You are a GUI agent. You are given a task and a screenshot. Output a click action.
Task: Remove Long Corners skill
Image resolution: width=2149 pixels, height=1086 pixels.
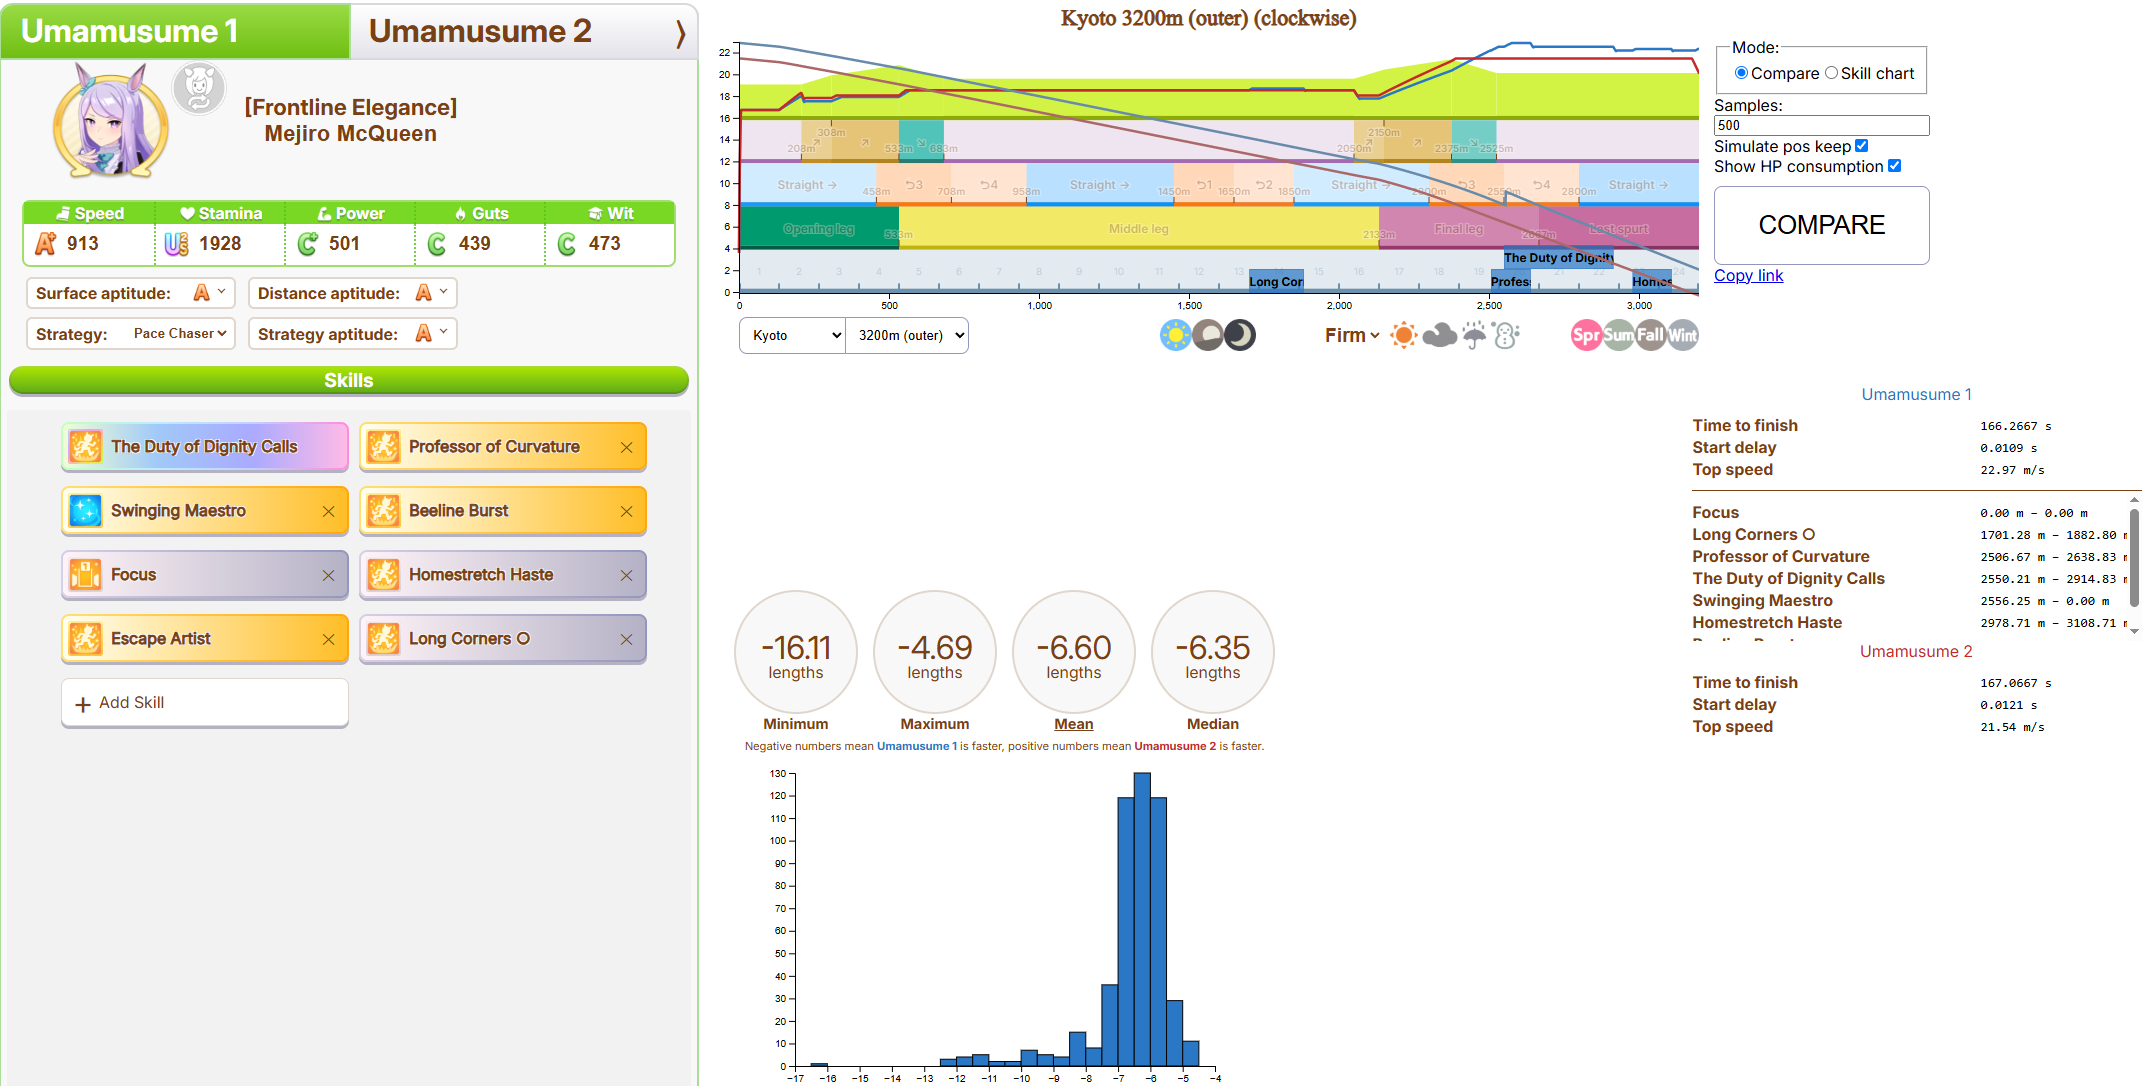click(x=626, y=639)
